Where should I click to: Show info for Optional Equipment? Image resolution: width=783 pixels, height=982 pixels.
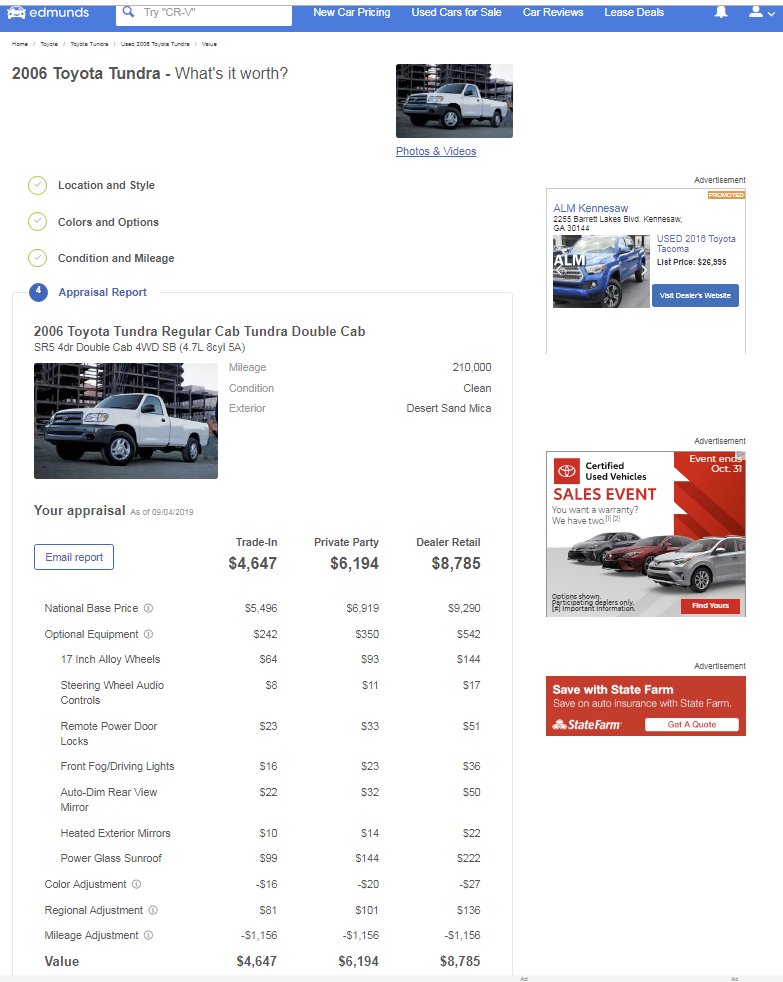point(148,634)
